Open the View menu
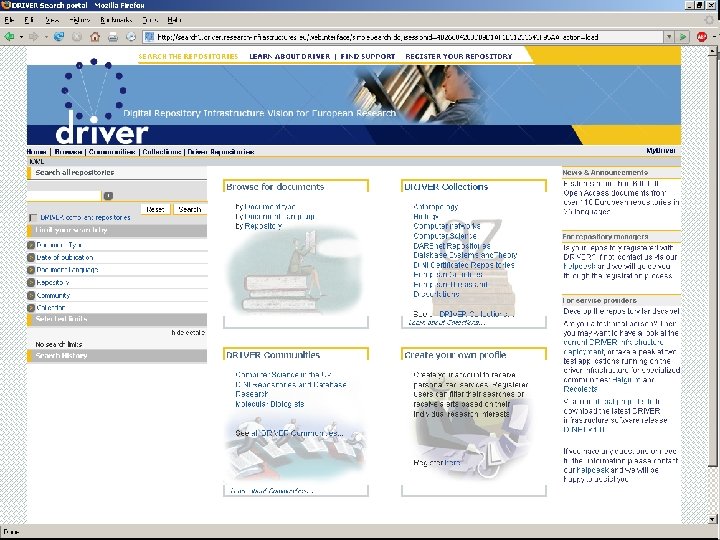The image size is (720, 540). pyautogui.click(x=52, y=20)
